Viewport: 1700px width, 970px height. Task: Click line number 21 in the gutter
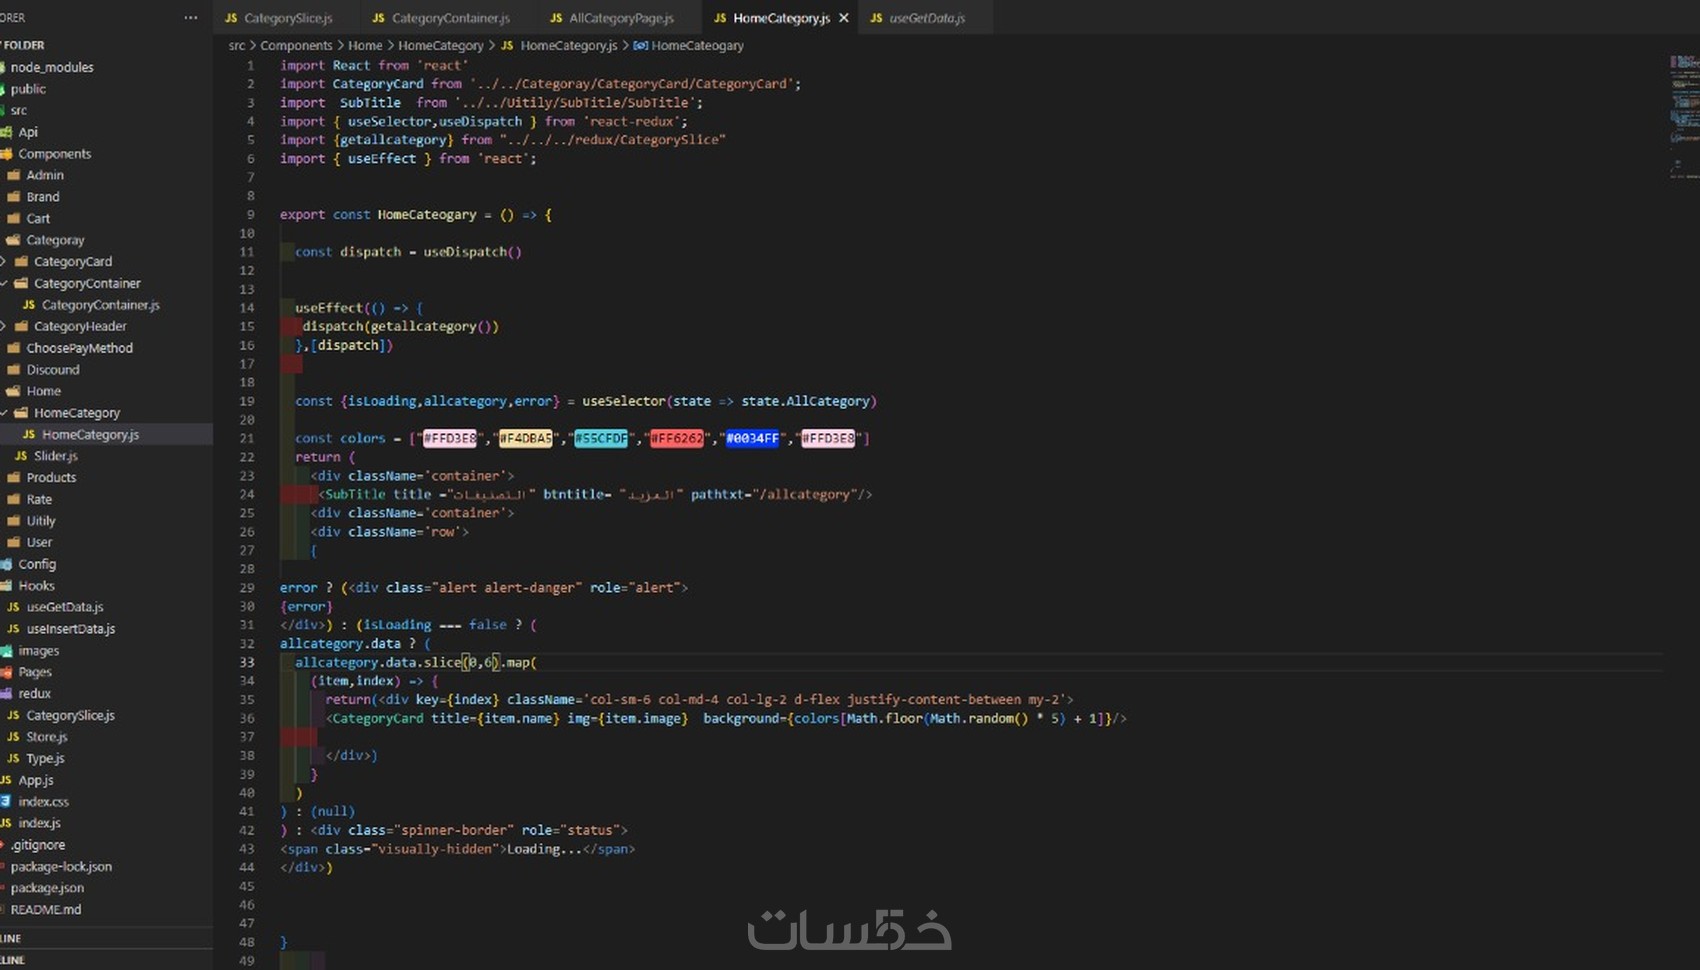246,438
